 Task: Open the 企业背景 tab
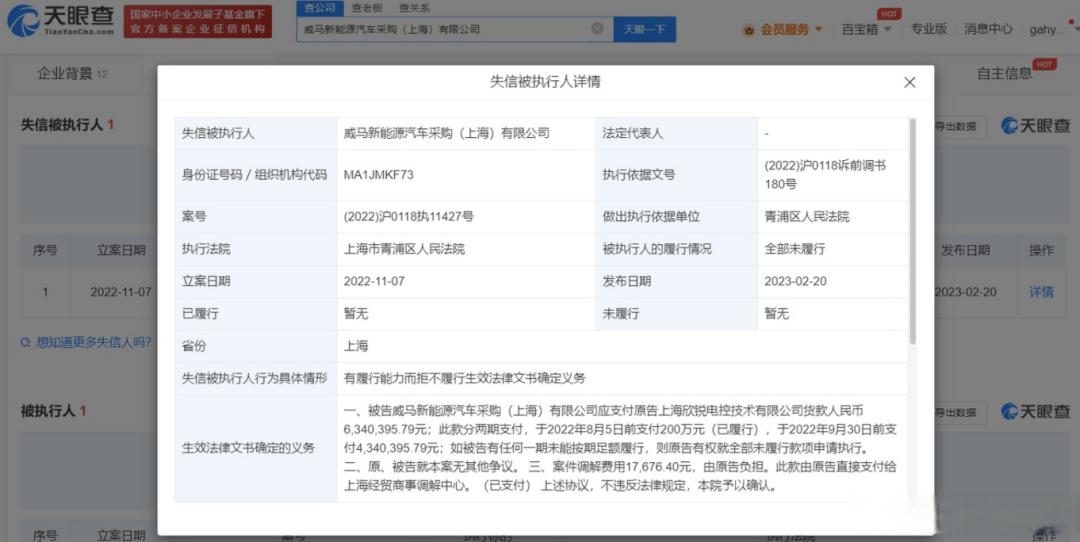click(x=65, y=73)
